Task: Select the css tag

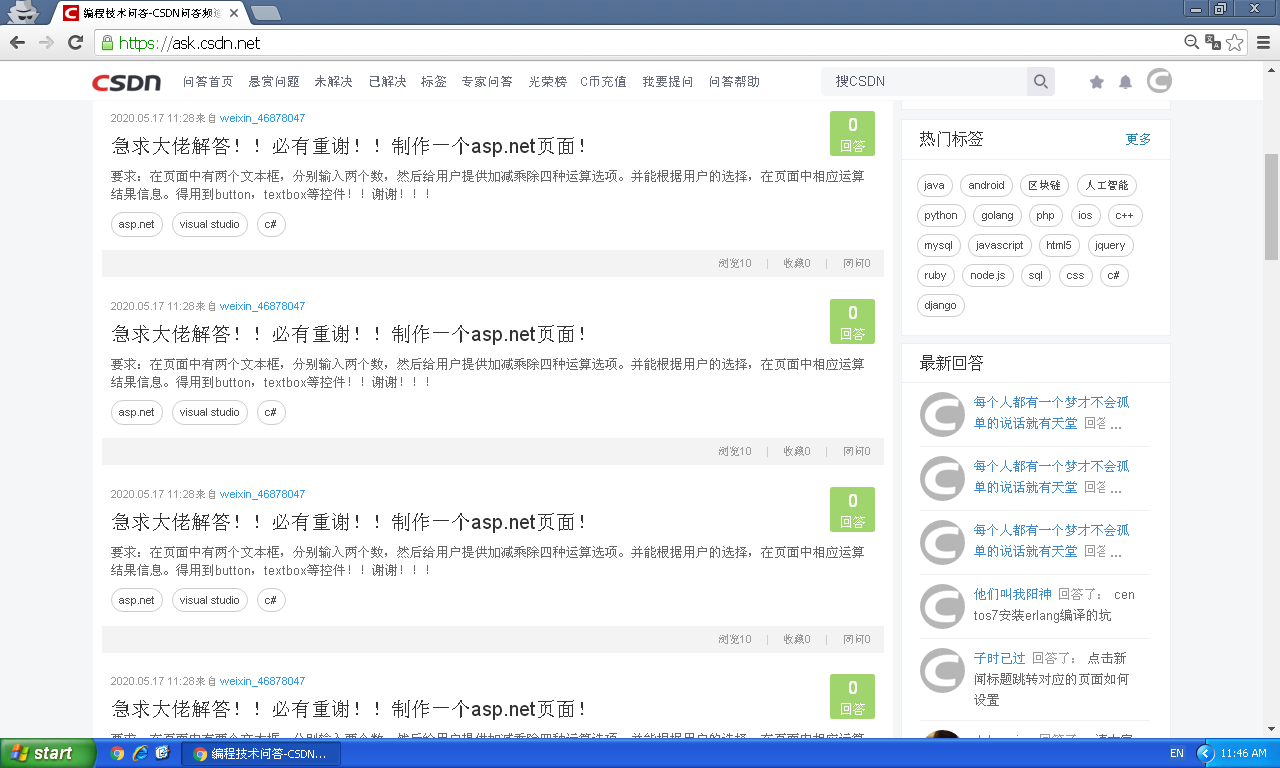Action: (x=1075, y=275)
